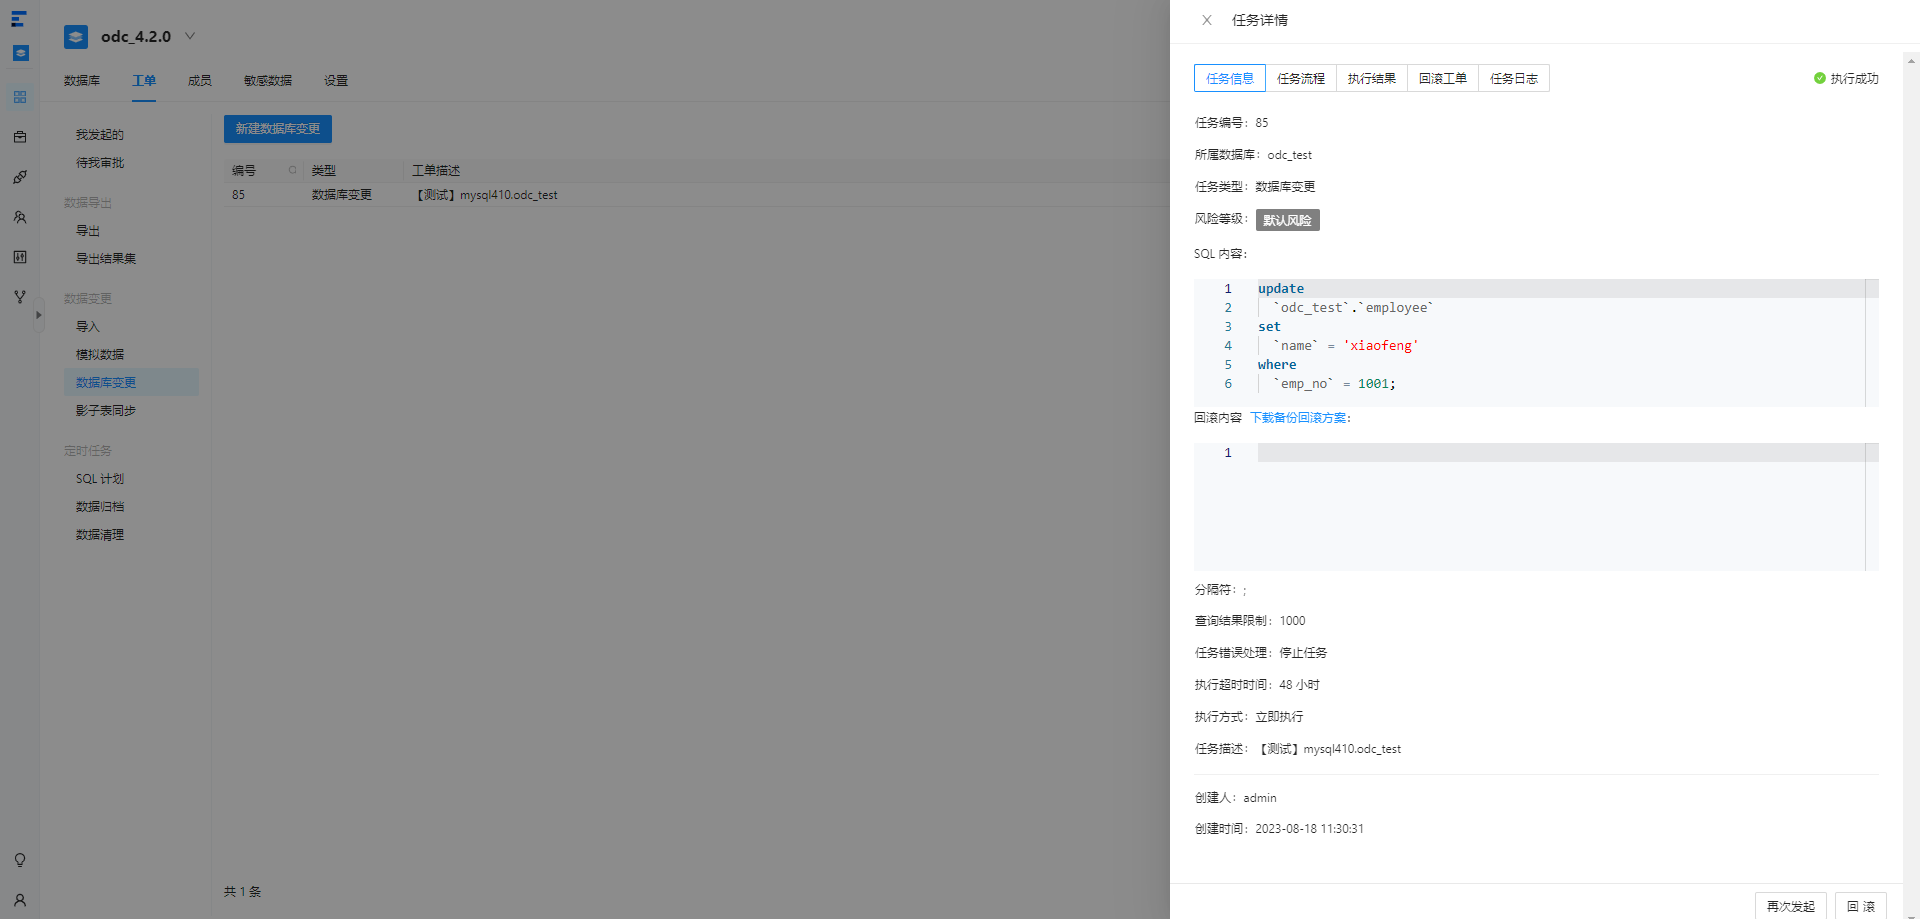Select 影子表同步 menu item

click(106, 411)
